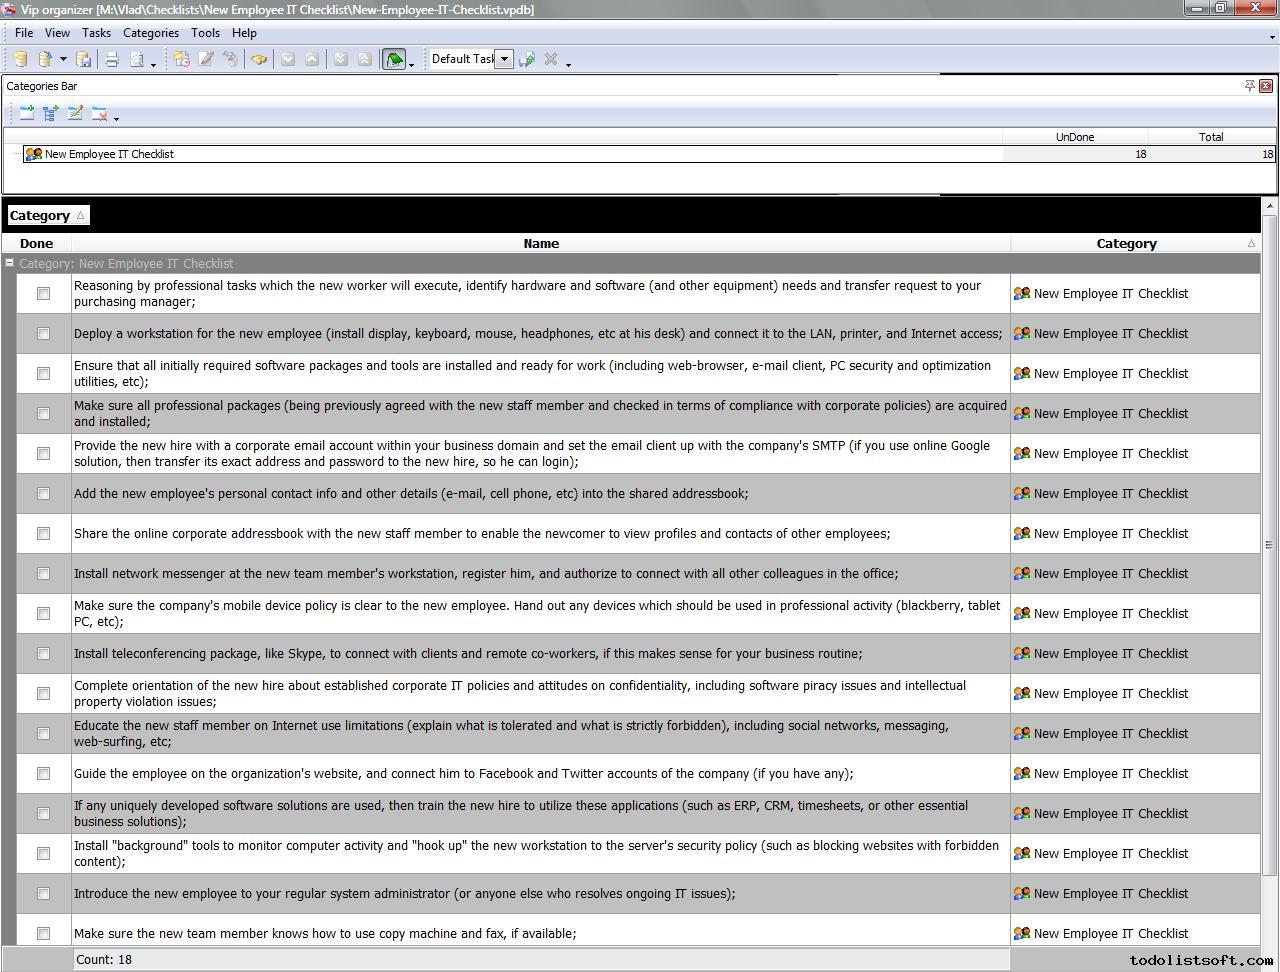Click the Category grouping button
Image resolution: width=1280 pixels, height=972 pixels.
(x=47, y=216)
